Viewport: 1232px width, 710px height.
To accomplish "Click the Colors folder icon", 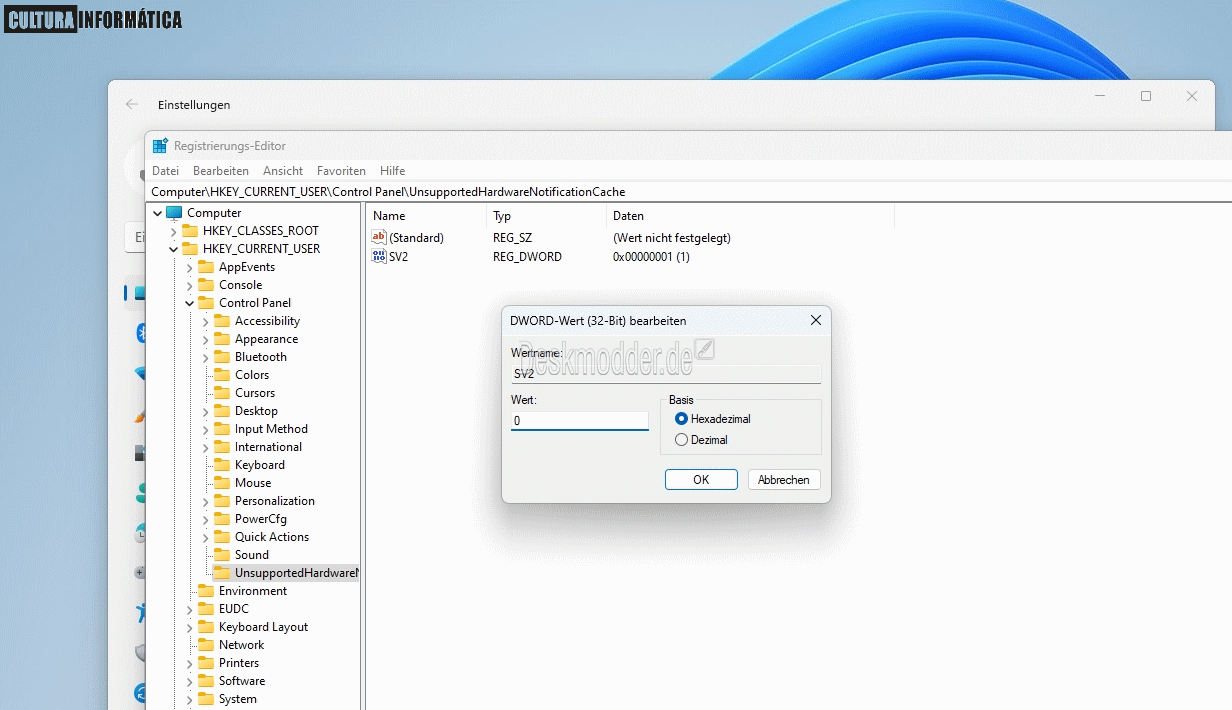I will tap(222, 375).
